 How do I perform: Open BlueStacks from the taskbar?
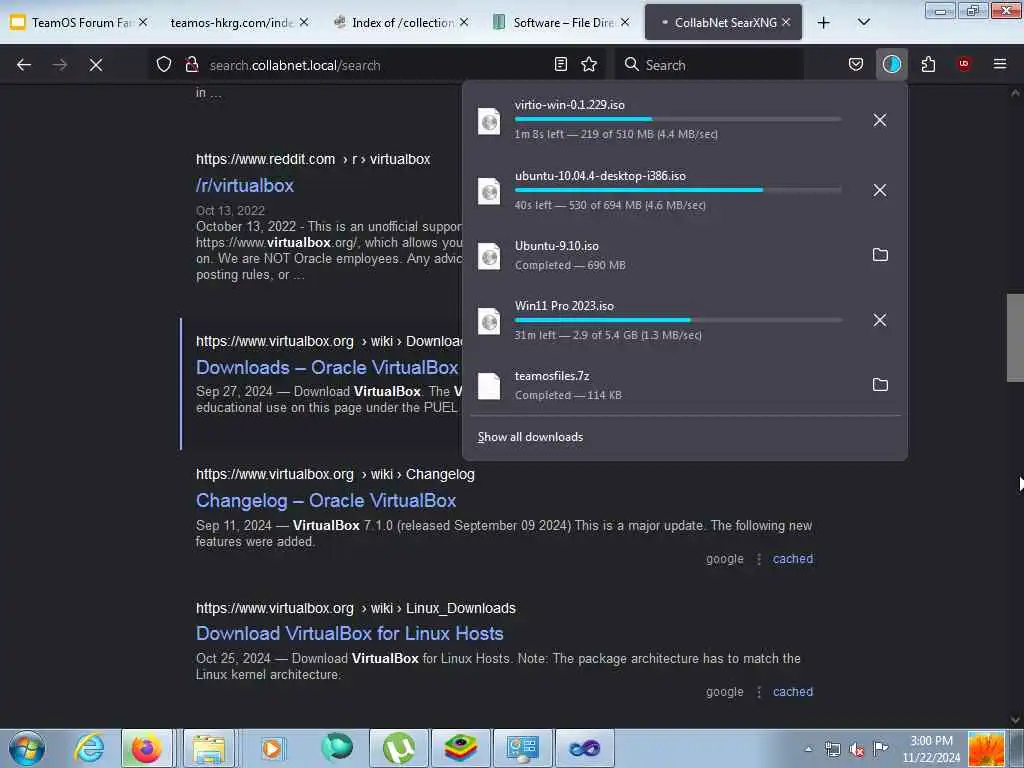tap(460, 748)
